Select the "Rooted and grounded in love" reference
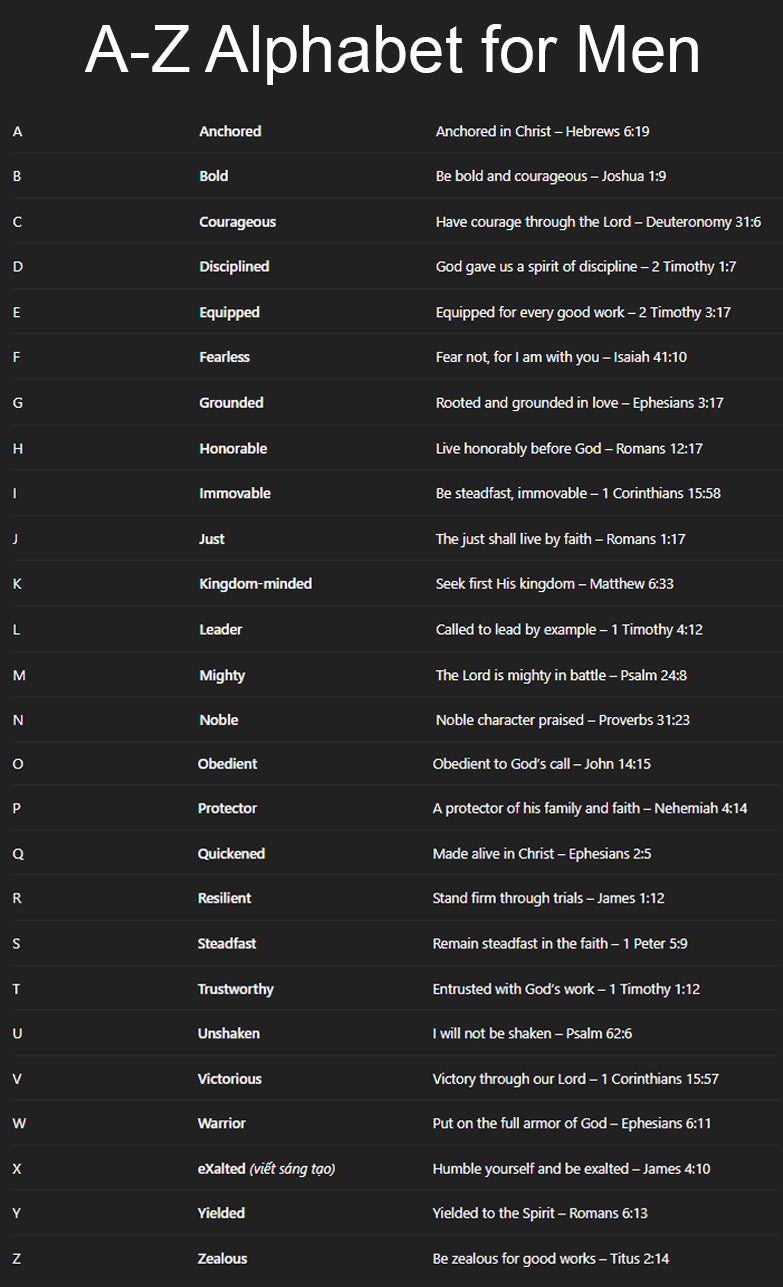 (579, 403)
